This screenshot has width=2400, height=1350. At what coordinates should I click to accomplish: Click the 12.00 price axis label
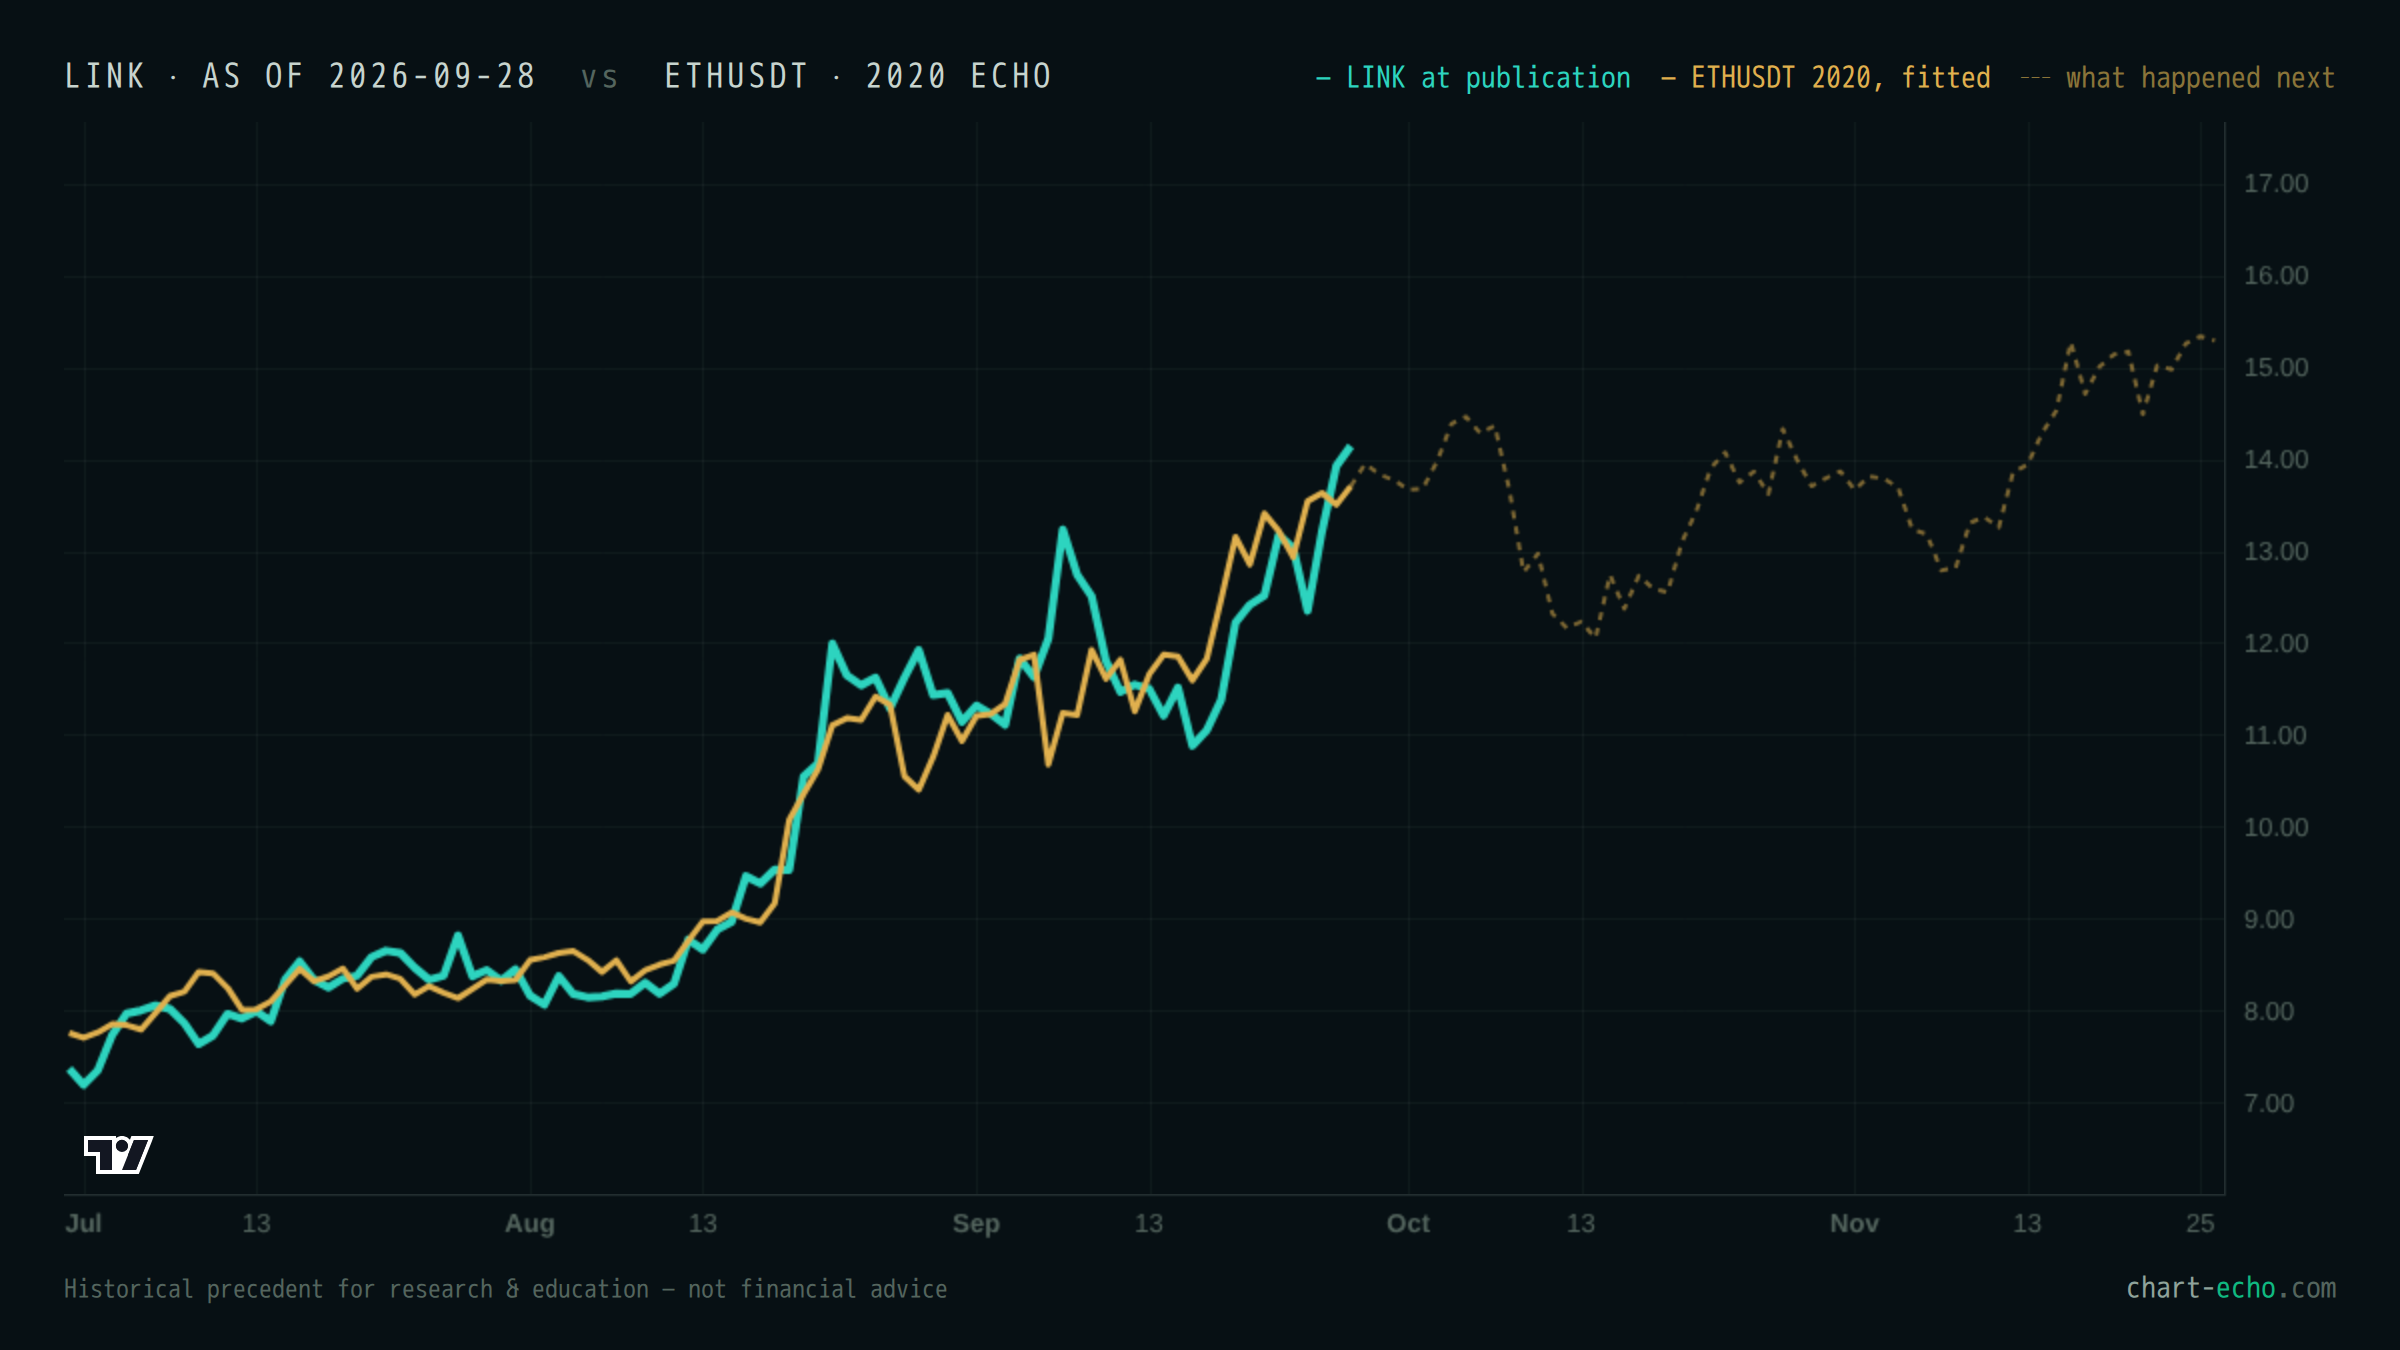click(x=2276, y=644)
